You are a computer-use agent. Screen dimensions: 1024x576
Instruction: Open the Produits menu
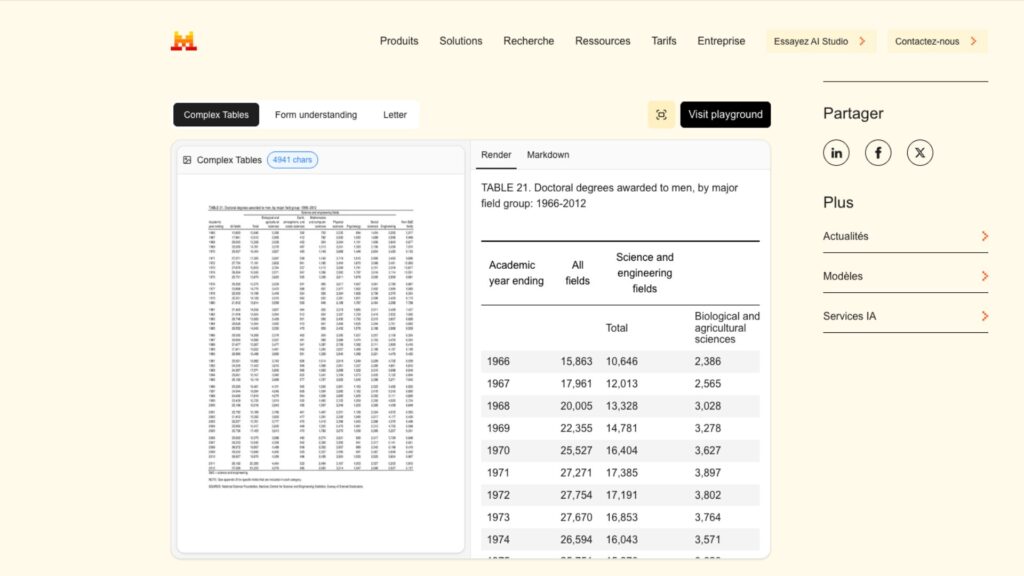point(399,41)
